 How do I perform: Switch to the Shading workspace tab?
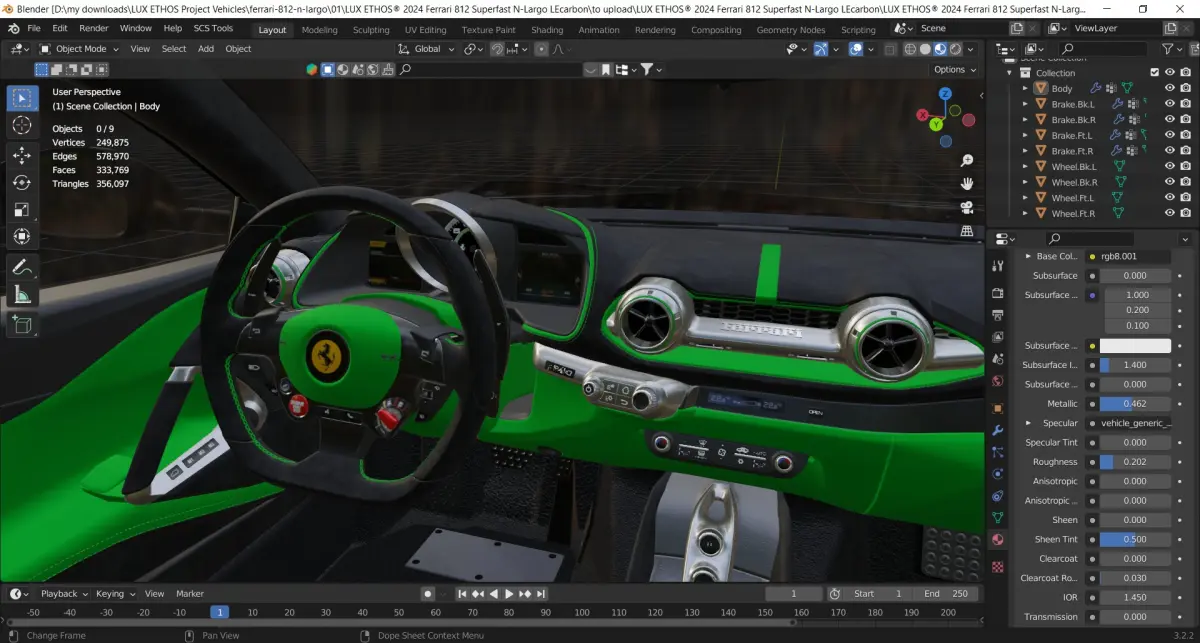[x=547, y=30]
